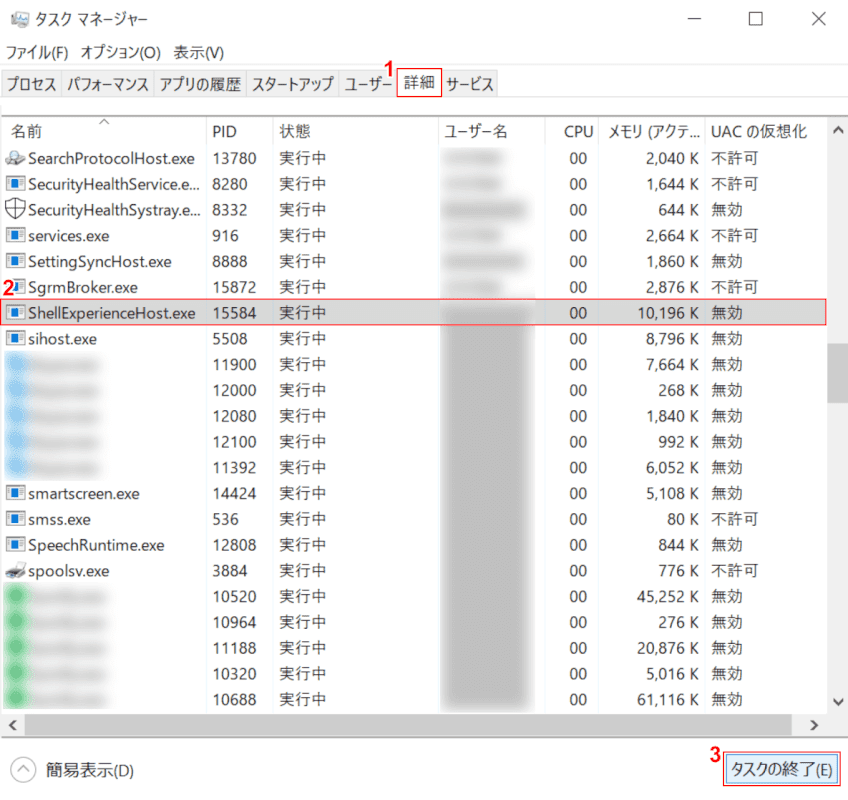Click the smss.exe process icon
848x800 pixels.
pyautogui.click(x=15, y=519)
